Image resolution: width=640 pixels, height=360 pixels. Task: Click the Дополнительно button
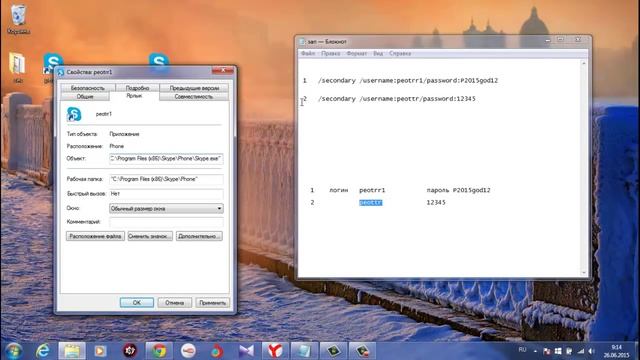coord(199,236)
